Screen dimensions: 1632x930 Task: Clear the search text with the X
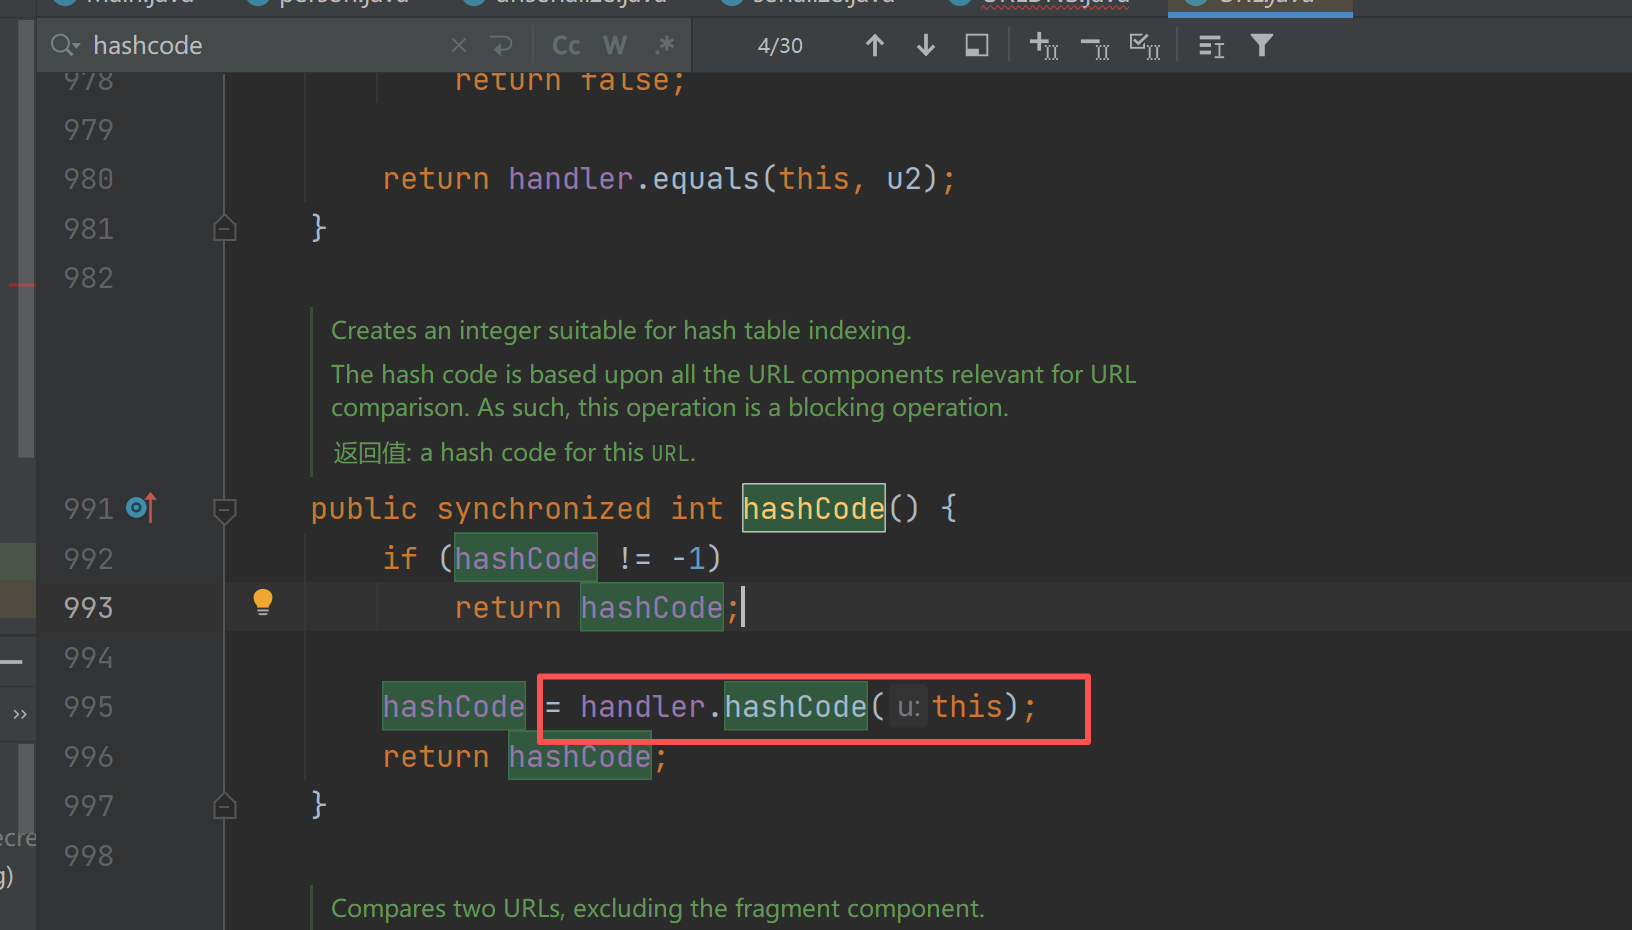[458, 45]
